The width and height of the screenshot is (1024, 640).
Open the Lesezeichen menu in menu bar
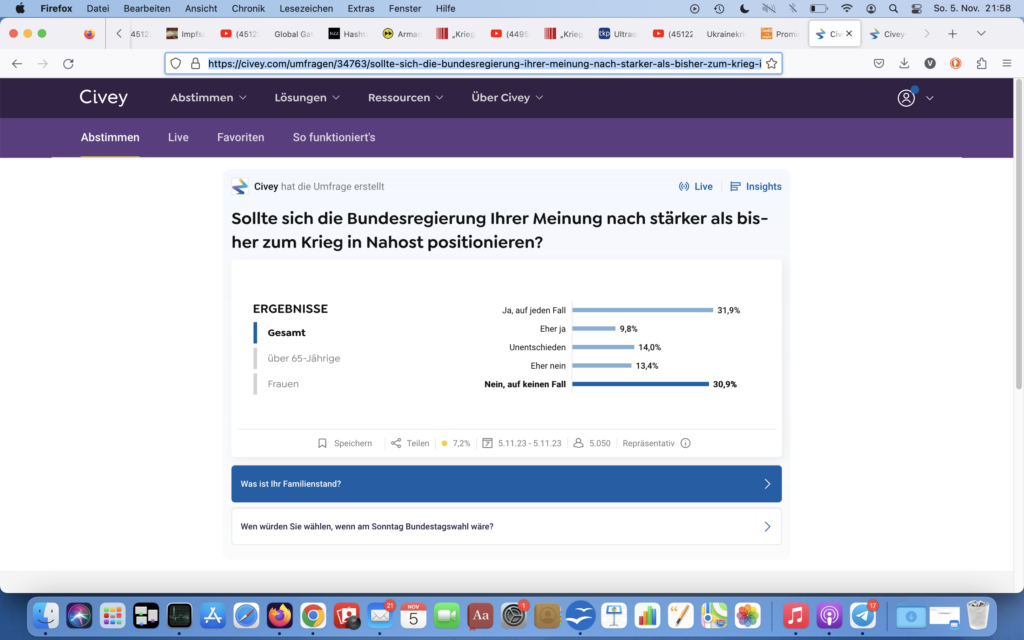(x=305, y=8)
